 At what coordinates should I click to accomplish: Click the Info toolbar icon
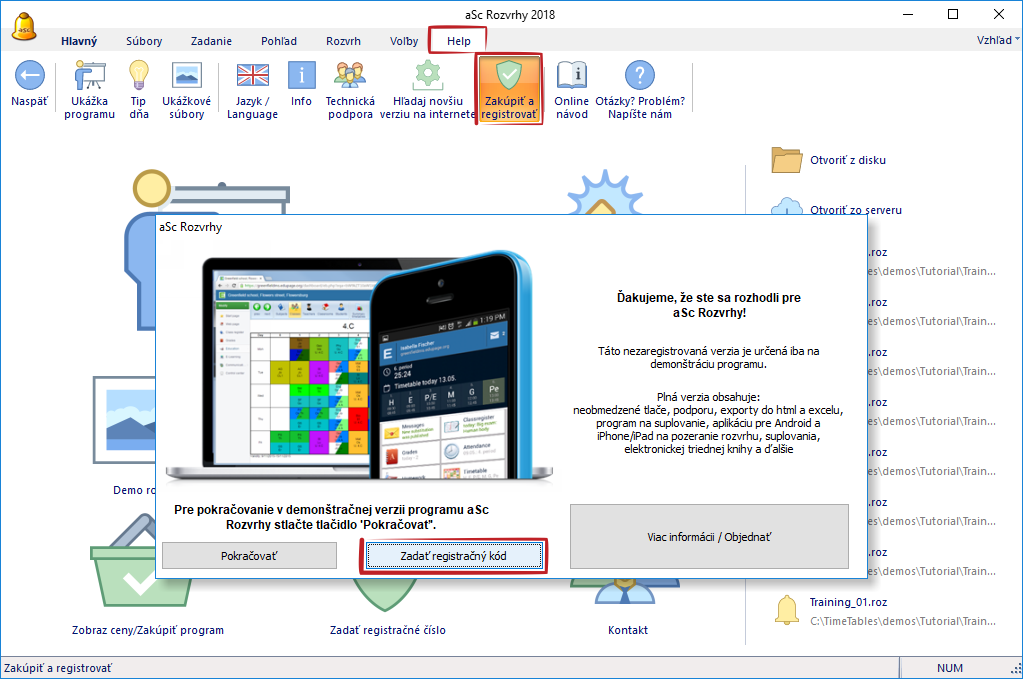click(301, 77)
